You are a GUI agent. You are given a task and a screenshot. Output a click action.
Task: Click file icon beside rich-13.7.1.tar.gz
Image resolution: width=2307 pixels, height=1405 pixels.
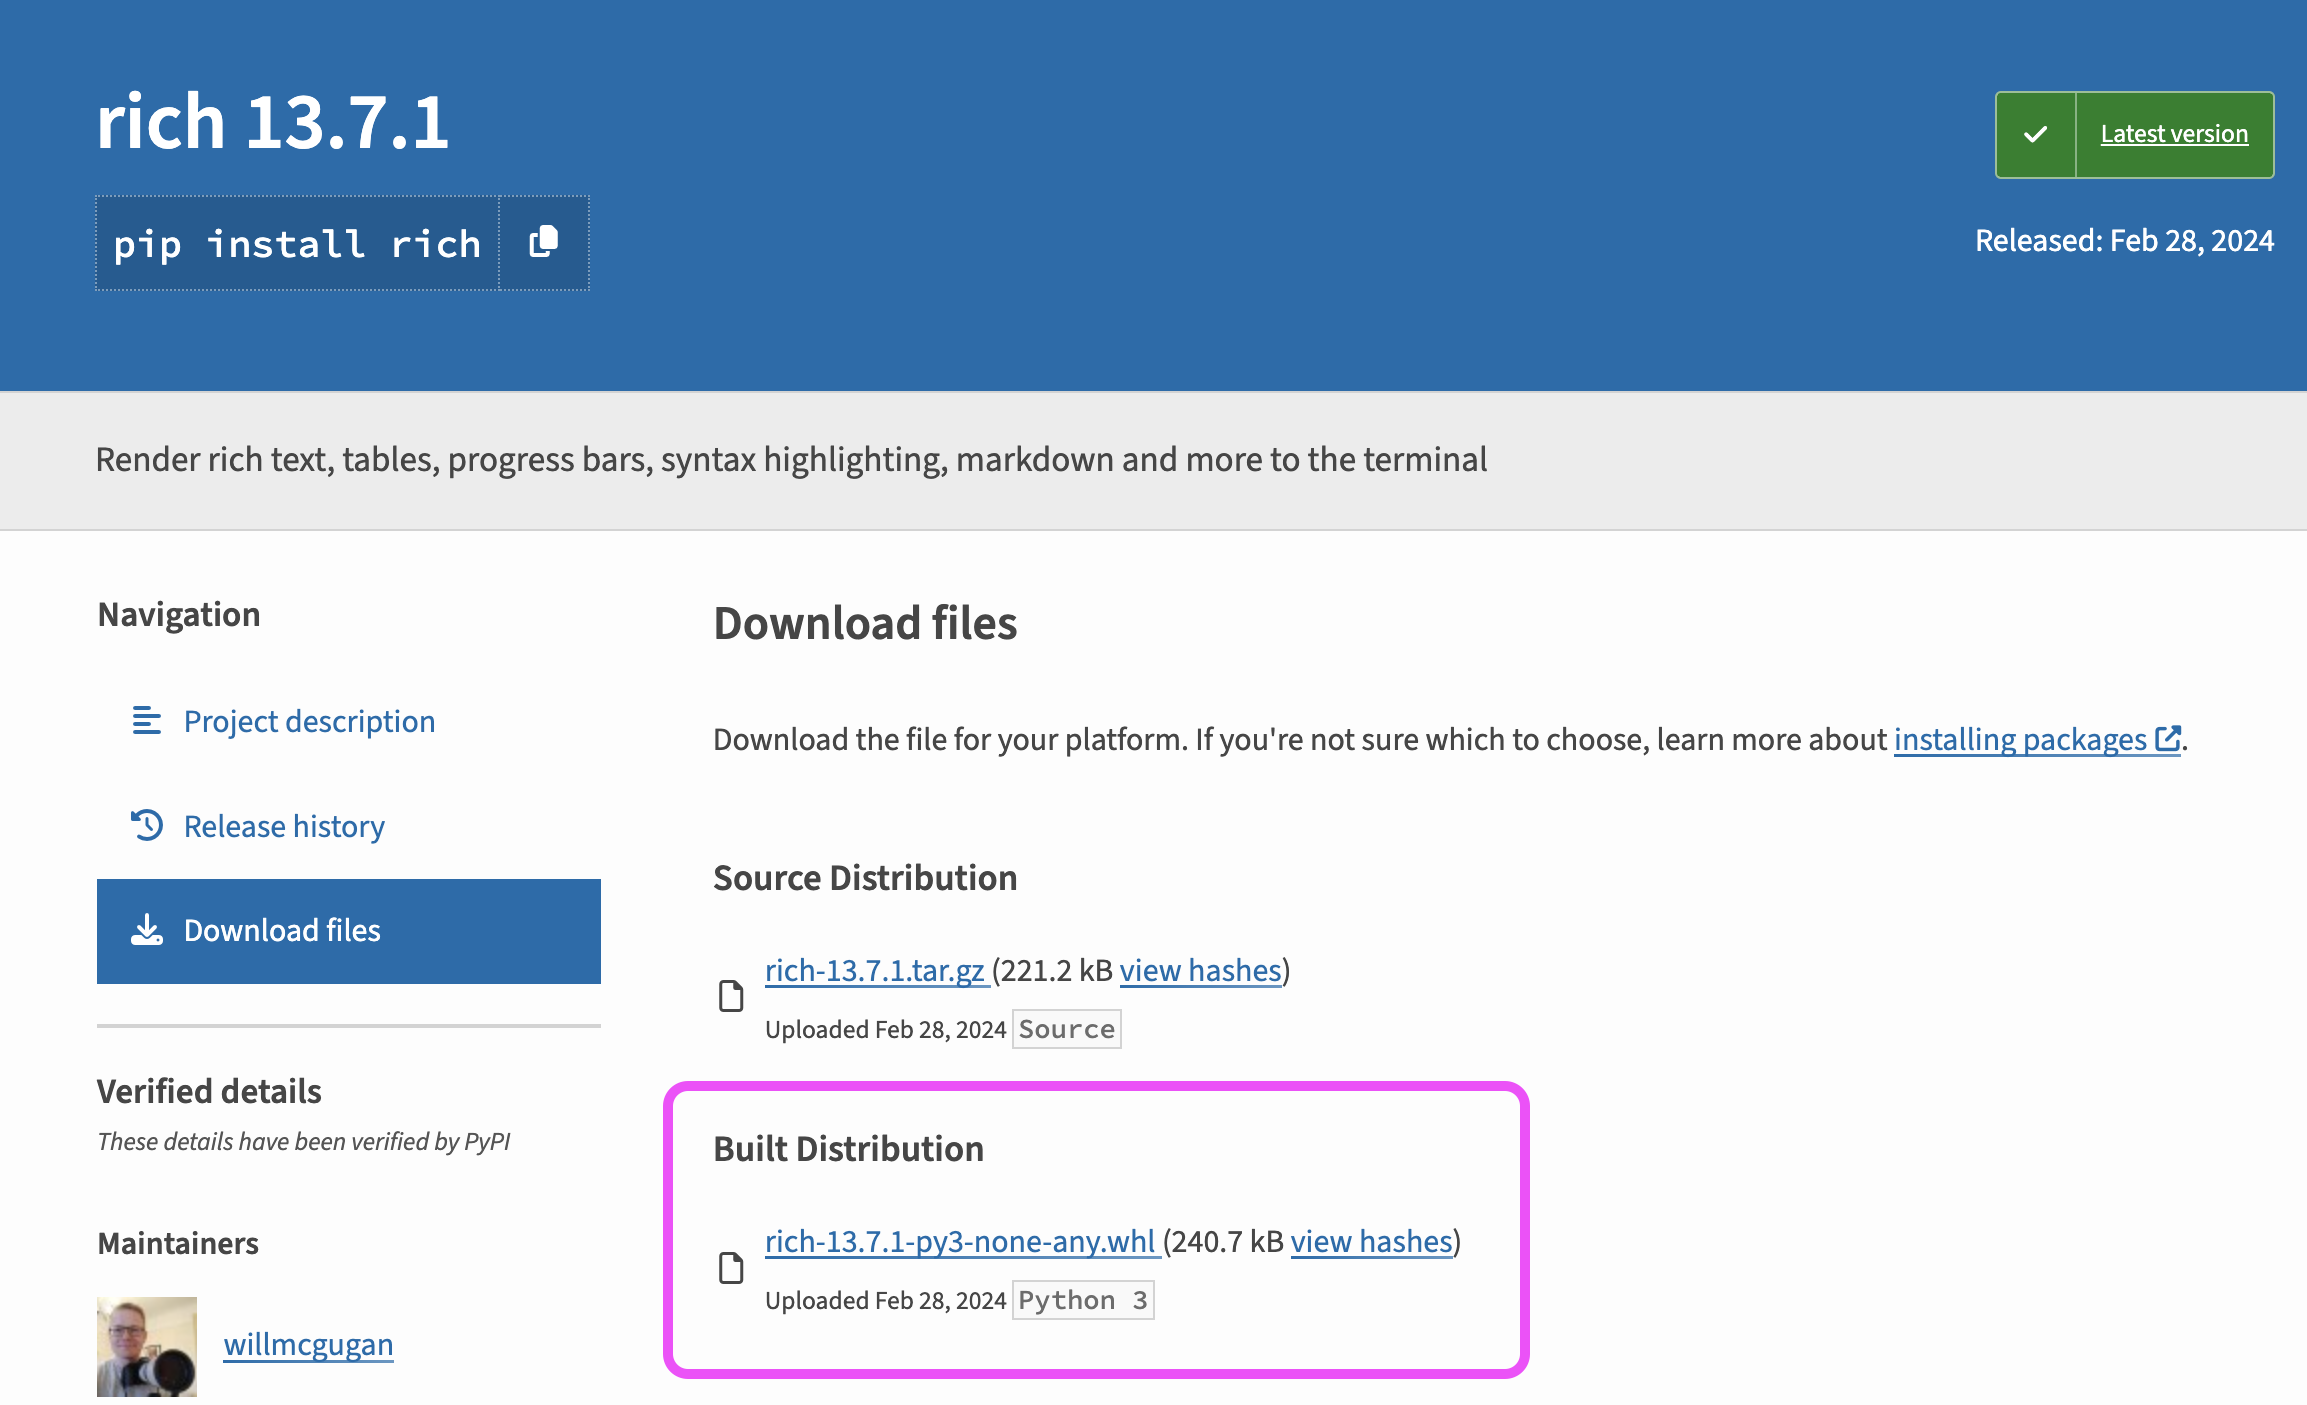point(731,996)
